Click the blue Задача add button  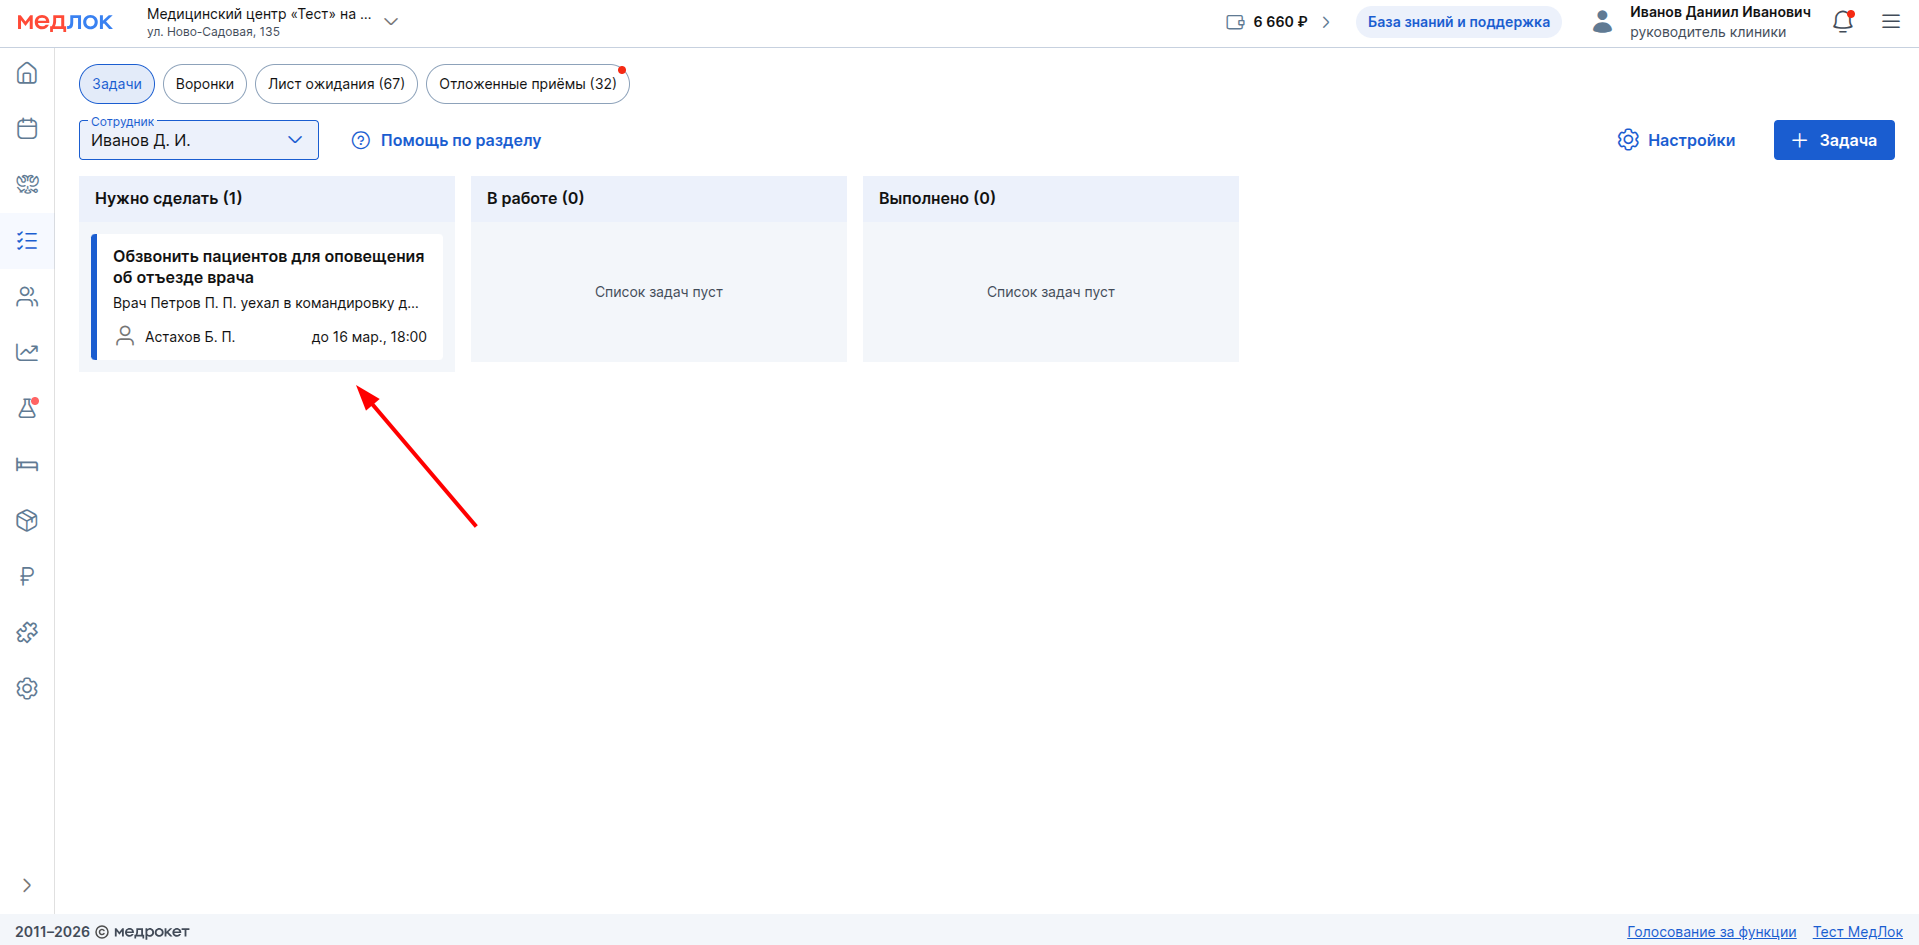1833,140
